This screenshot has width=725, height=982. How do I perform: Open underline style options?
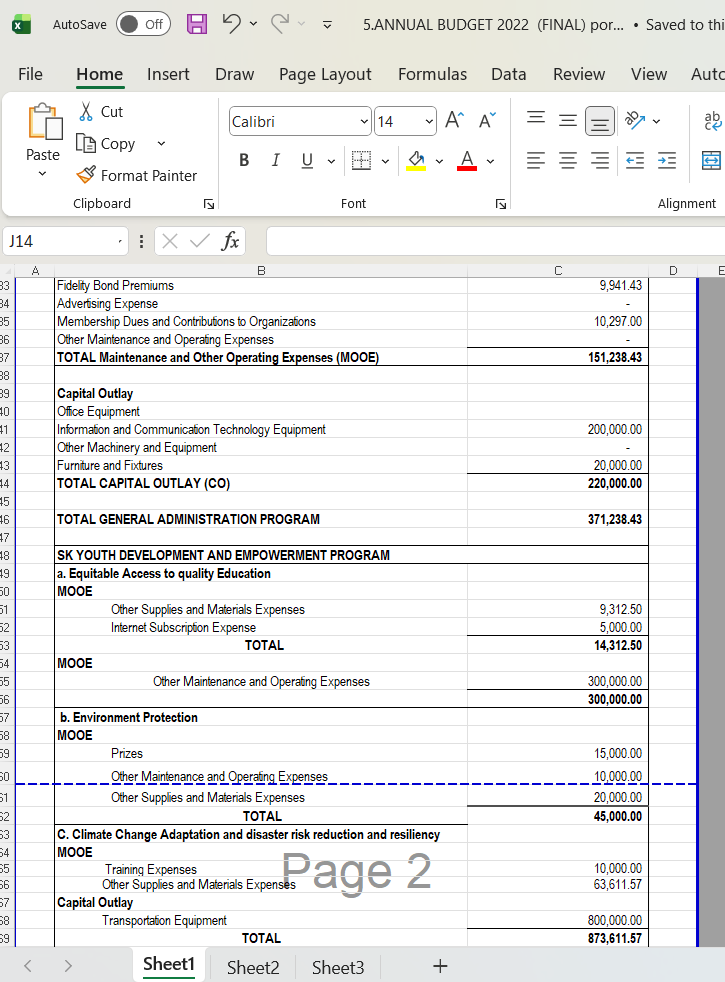tap(331, 161)
